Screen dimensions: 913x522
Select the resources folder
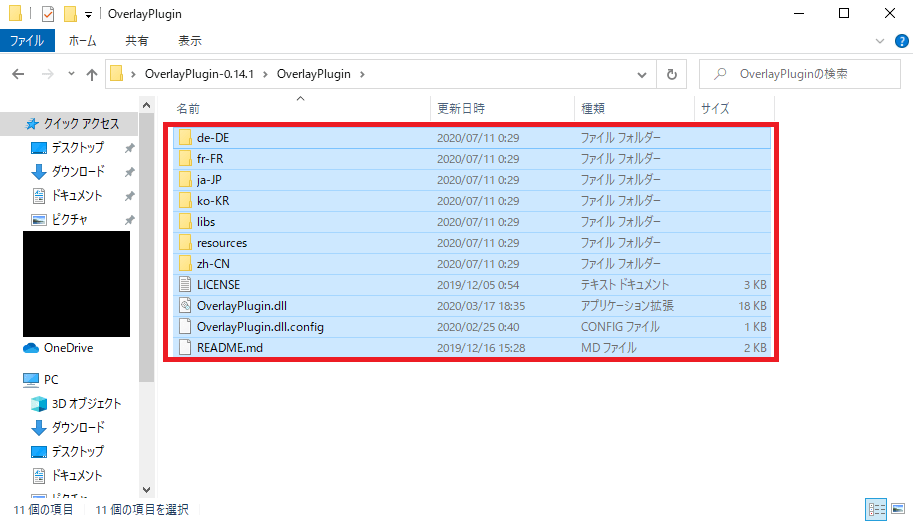(x=221, y=243)
